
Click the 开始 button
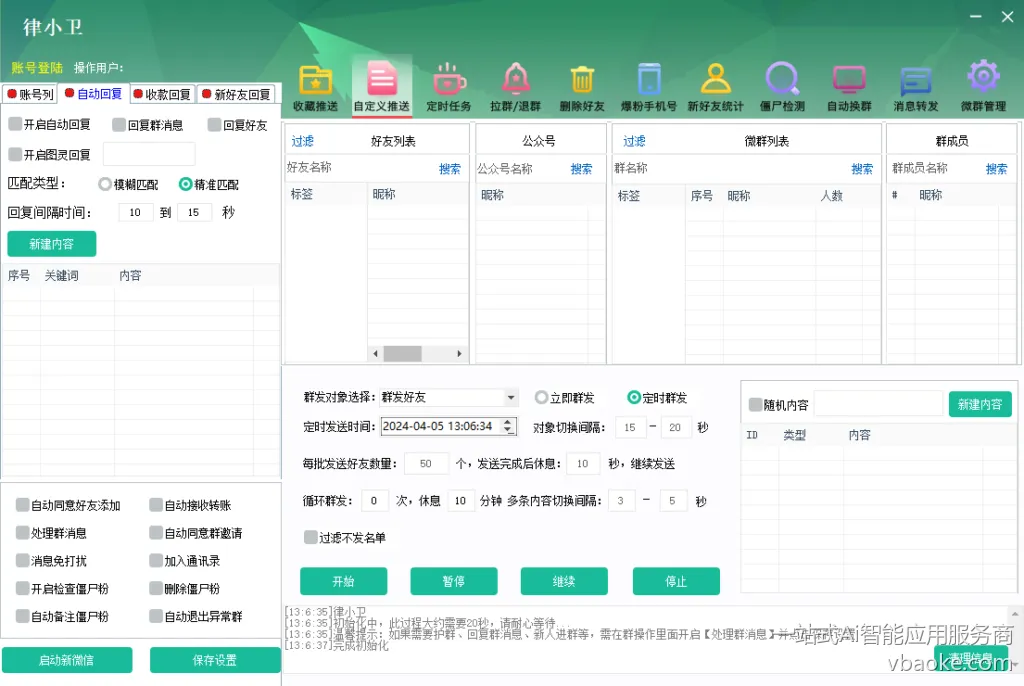[x=344, y=581]
